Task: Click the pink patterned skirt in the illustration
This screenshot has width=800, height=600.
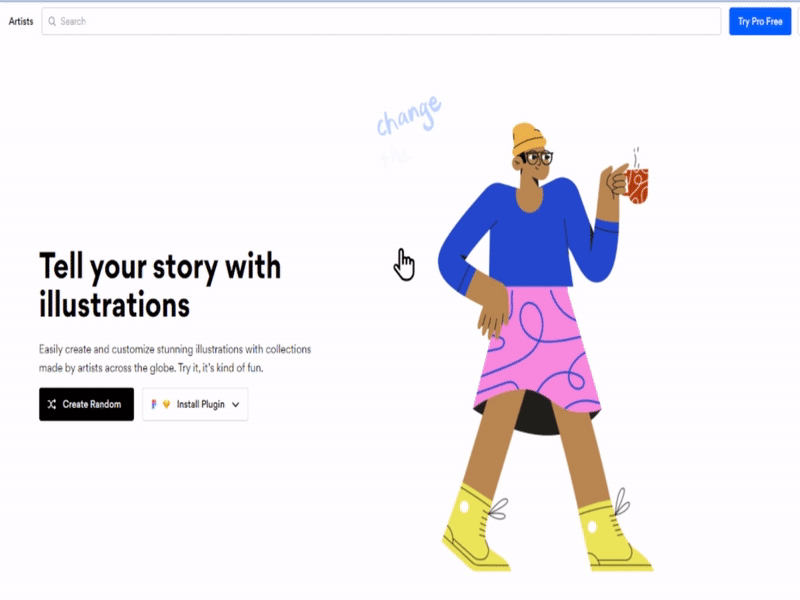Action: tap(538, 347)
